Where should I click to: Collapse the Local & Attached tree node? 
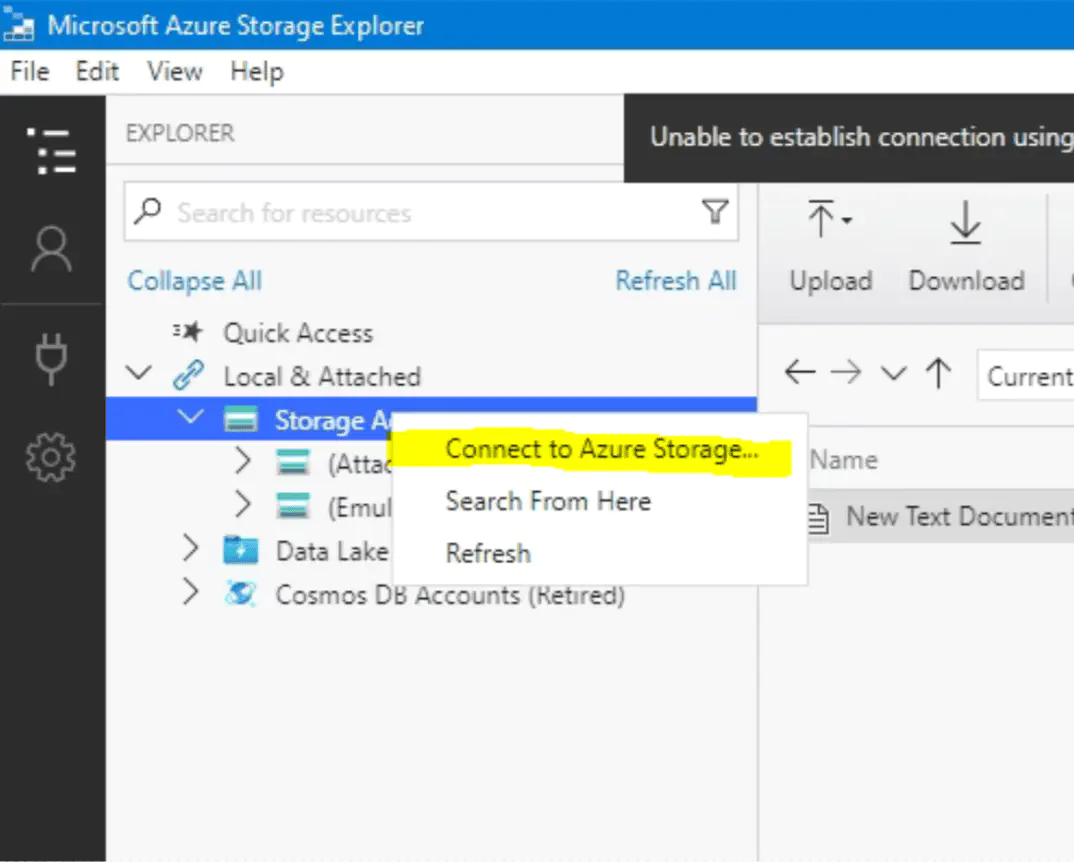click(140, 376)
